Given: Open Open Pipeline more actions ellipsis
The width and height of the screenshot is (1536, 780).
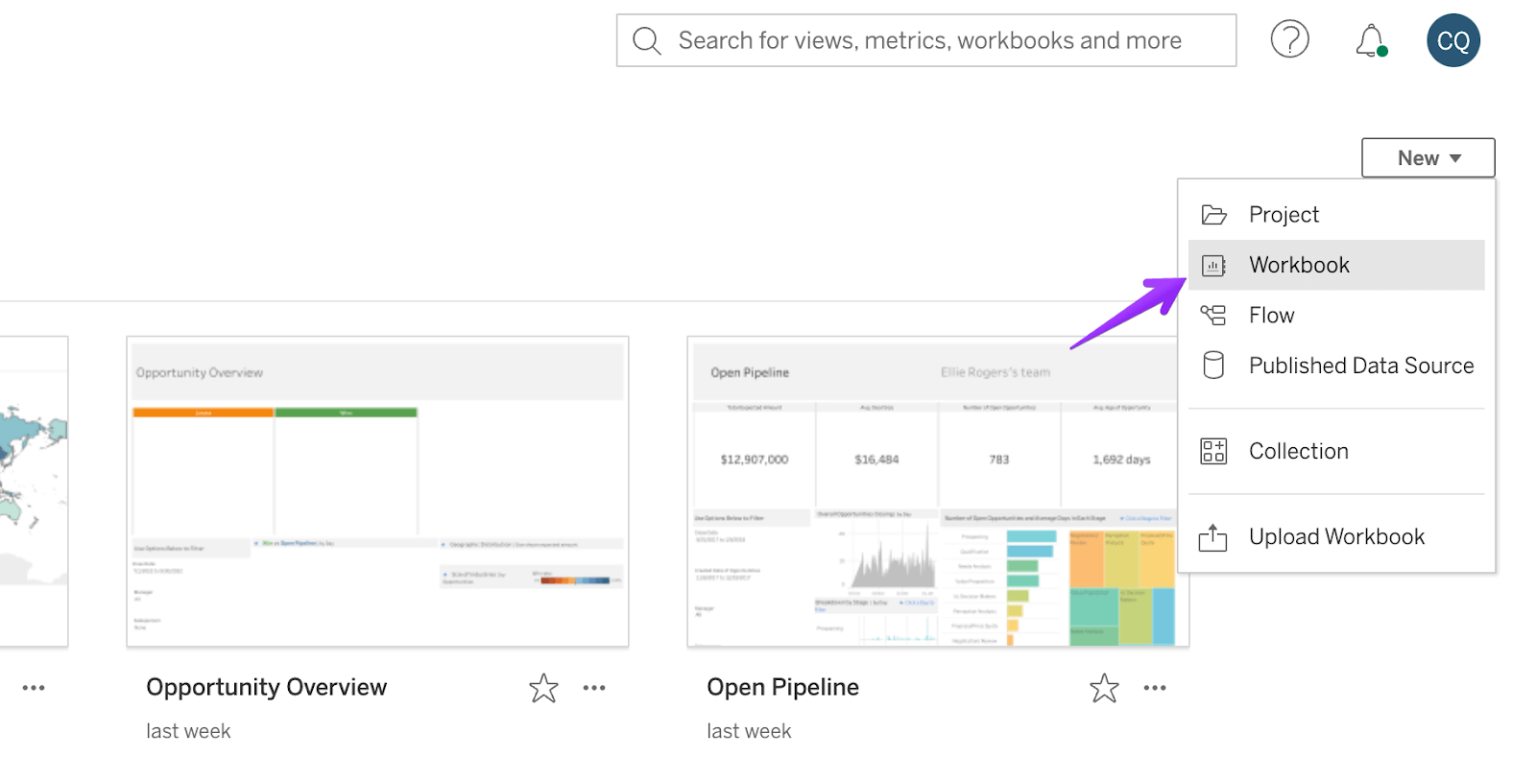Looking at the screenshot, I should click(1155, 688).
